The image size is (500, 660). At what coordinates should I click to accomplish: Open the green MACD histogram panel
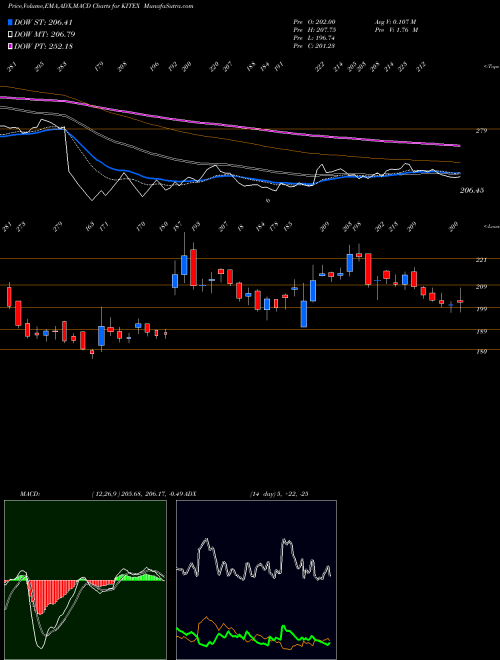tap(85, 580)
